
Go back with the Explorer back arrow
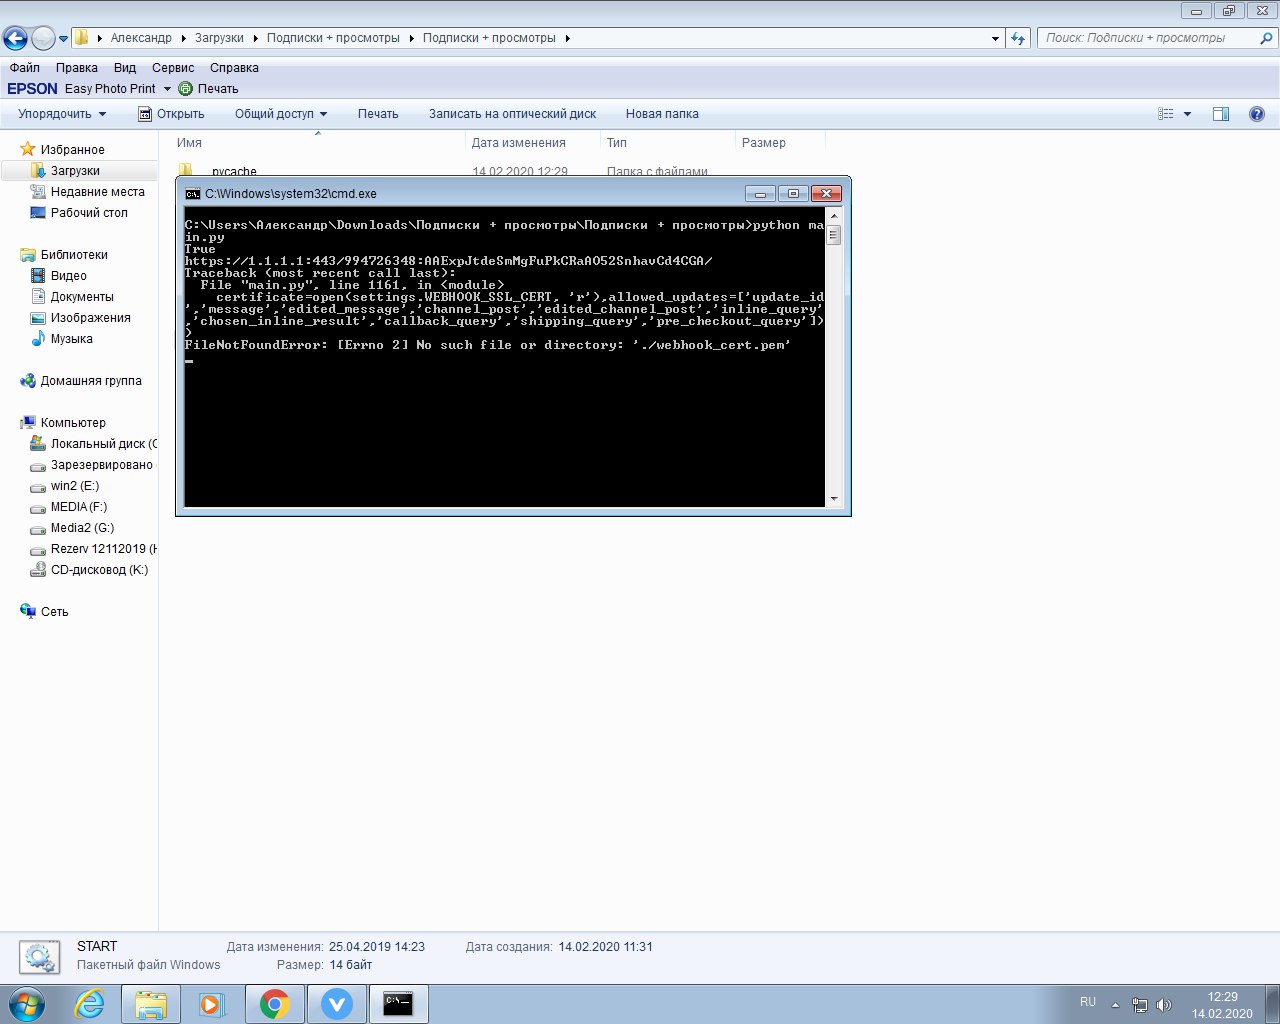[x=15, y=38]
